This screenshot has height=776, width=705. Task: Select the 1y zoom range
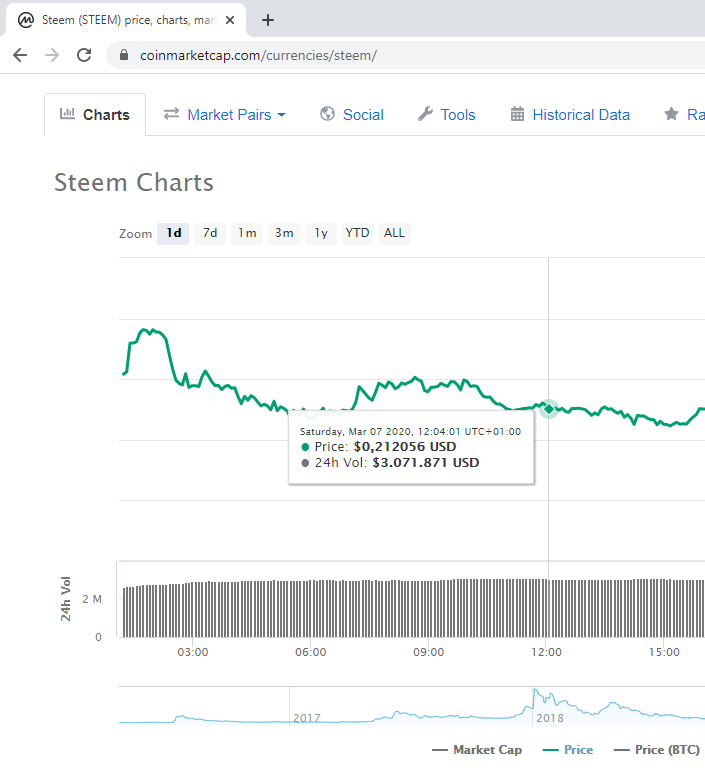pyautogui.click(x=321, y=233)
